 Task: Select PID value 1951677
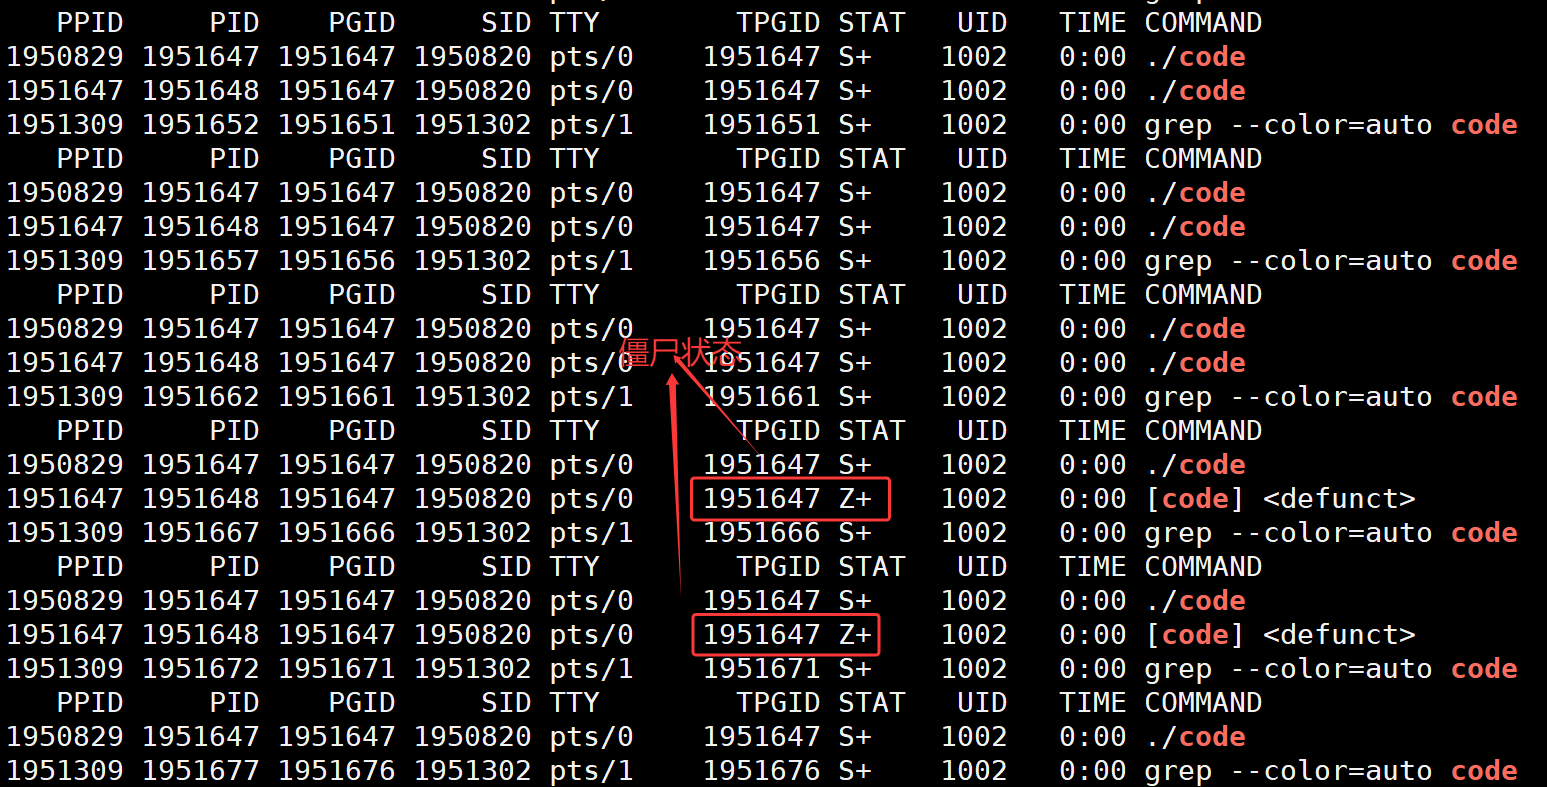click(200, 771)
